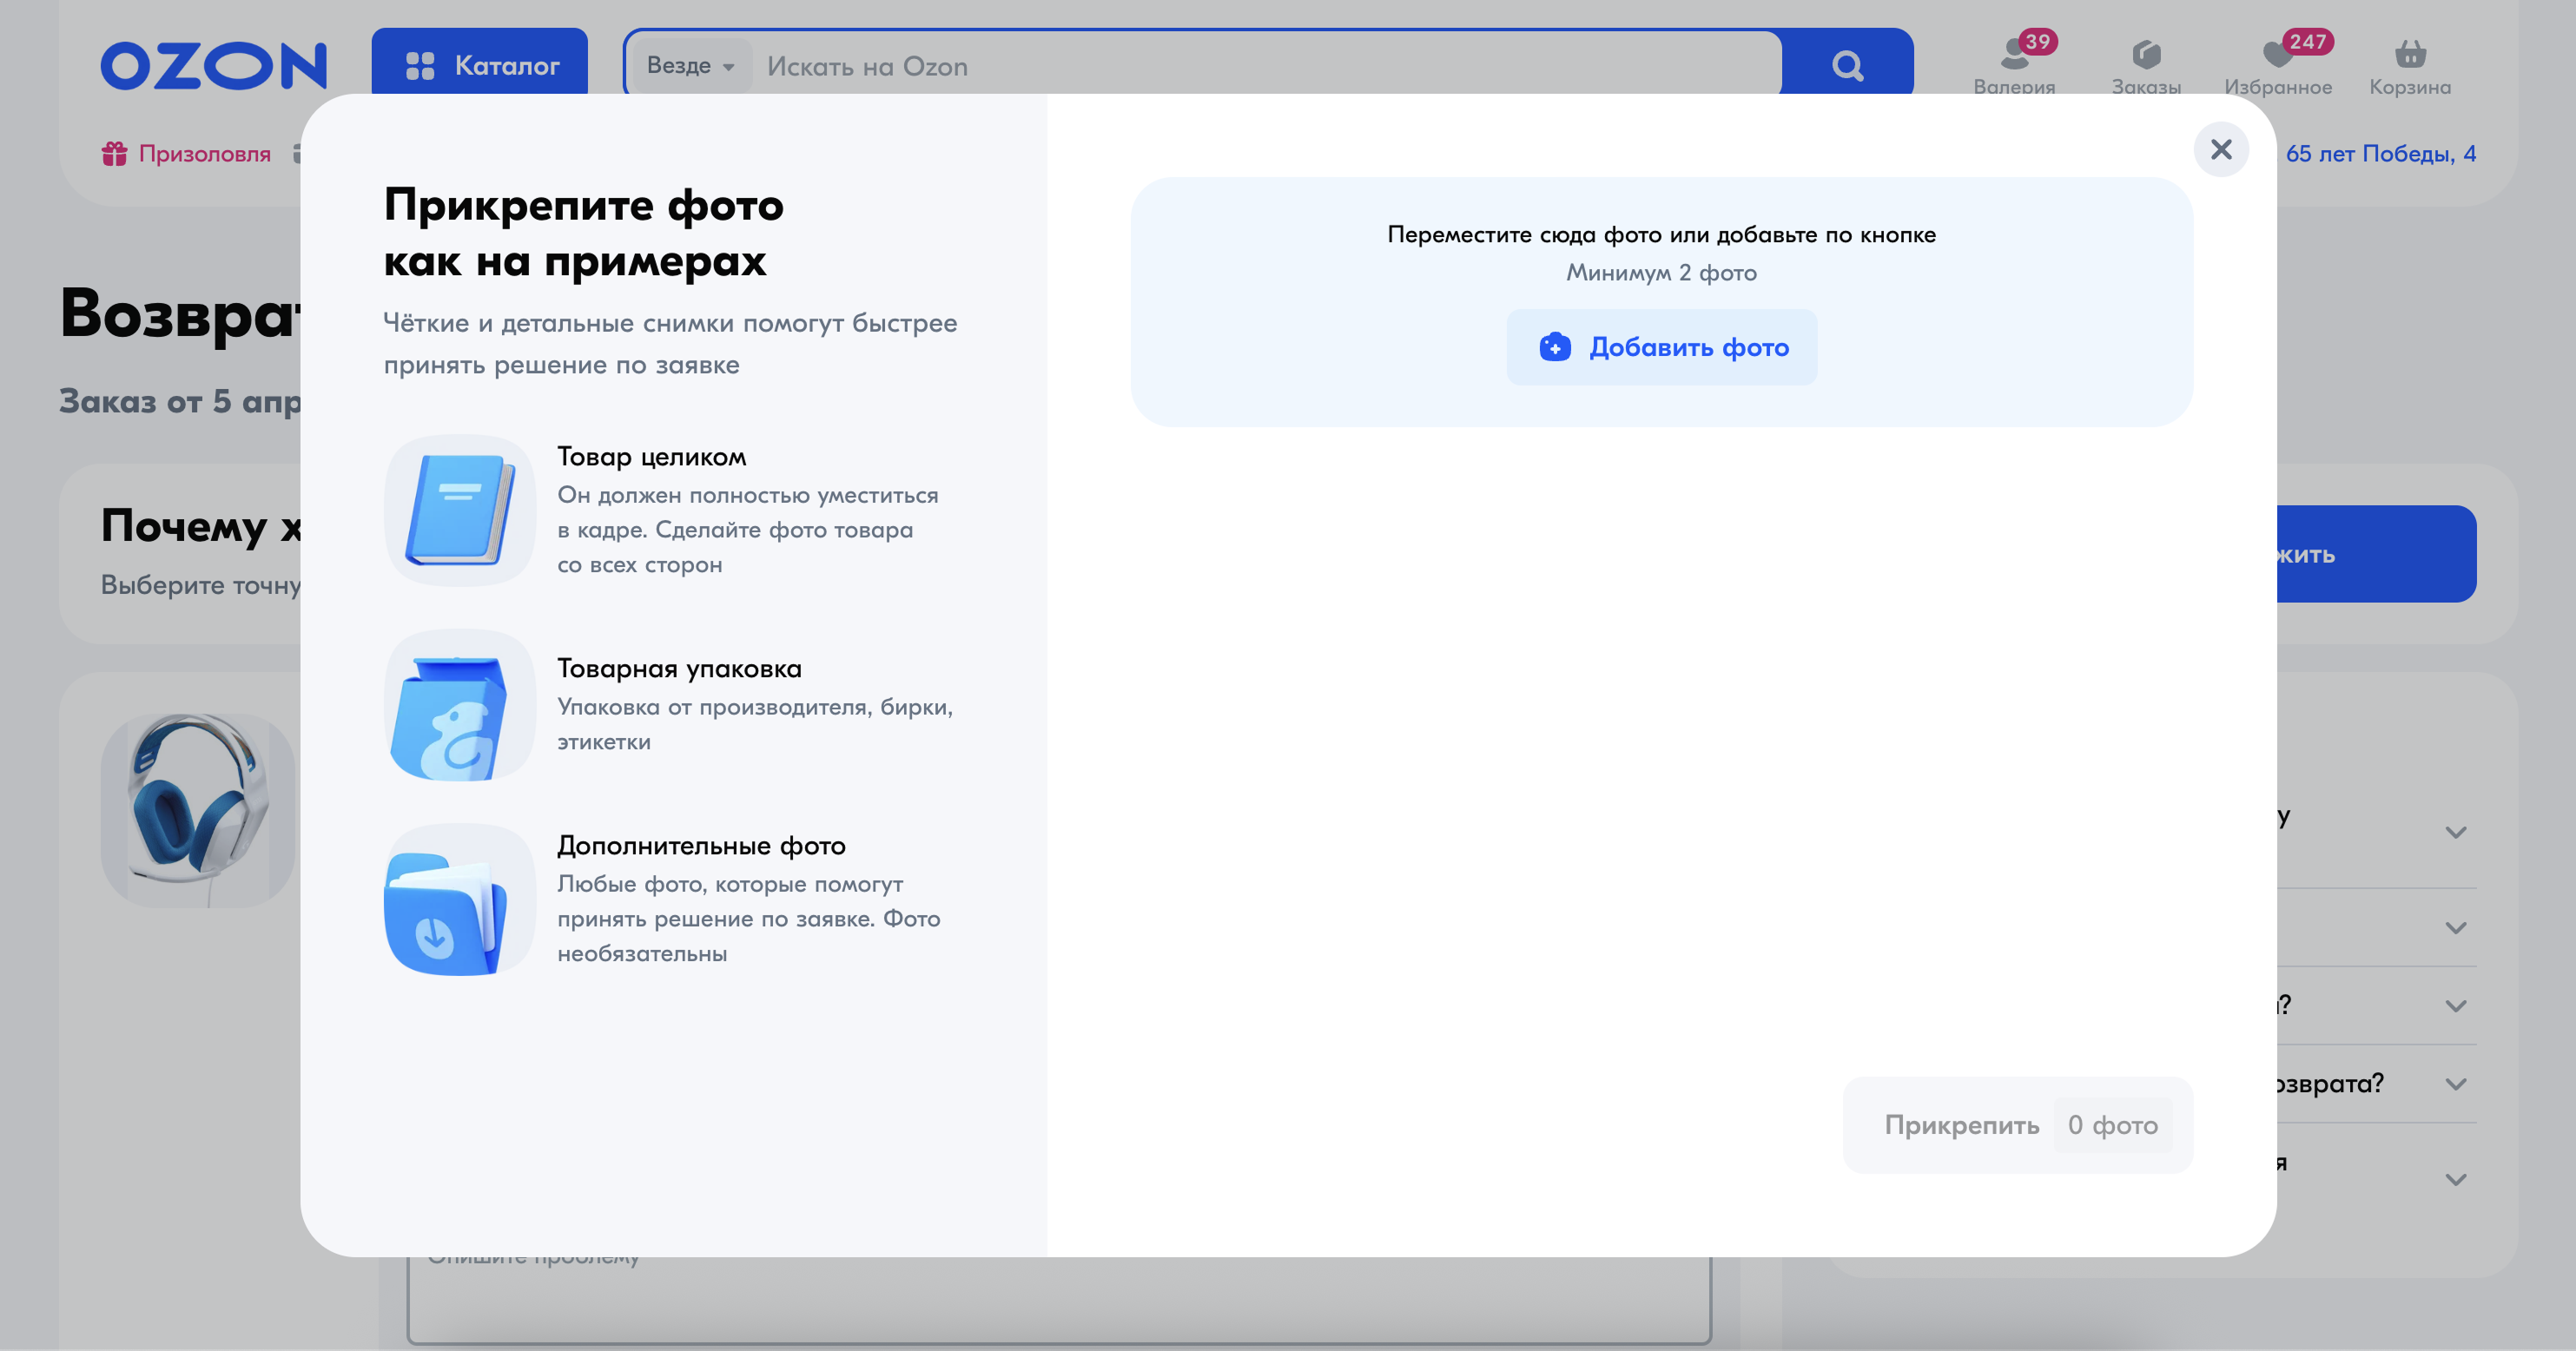The width and height of the screenshot is (2576, 1351).
Task: Open the Валерия profile icon
Action: pos(2014,66)
